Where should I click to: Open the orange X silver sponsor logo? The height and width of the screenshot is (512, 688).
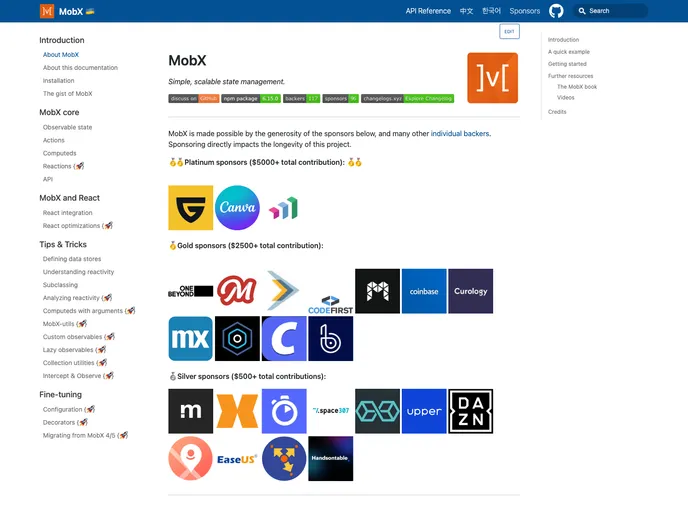237,411
